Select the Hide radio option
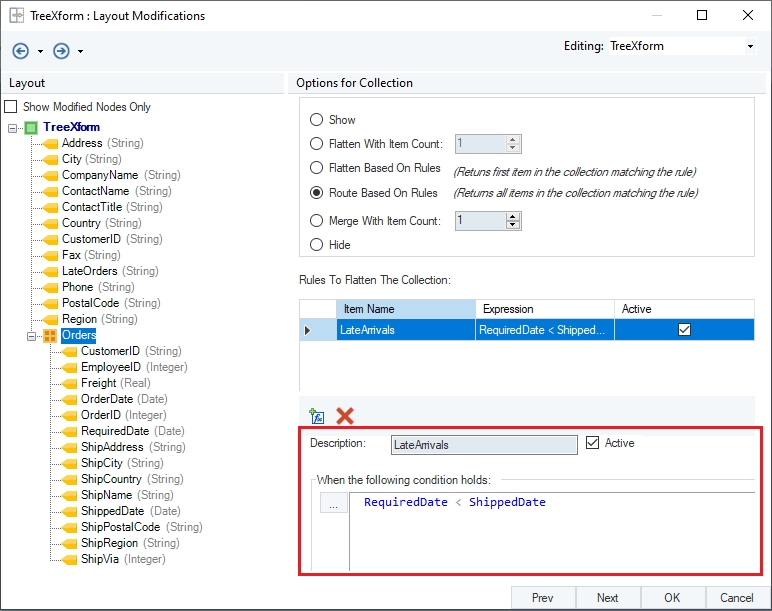The image size is (772, 611). tap(317, 244)
